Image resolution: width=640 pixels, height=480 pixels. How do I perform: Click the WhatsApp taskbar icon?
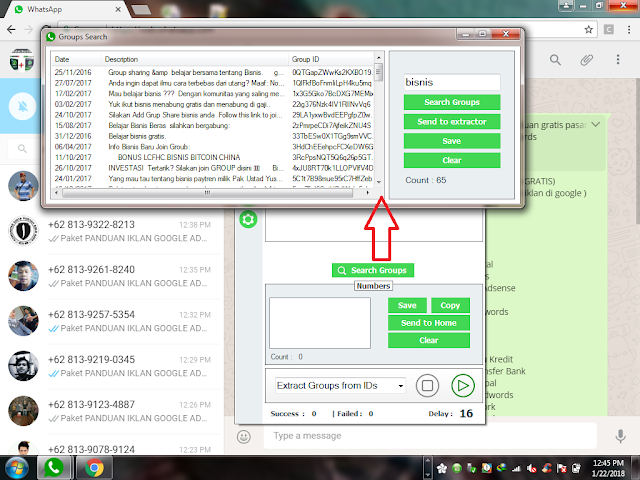point(53,468)
